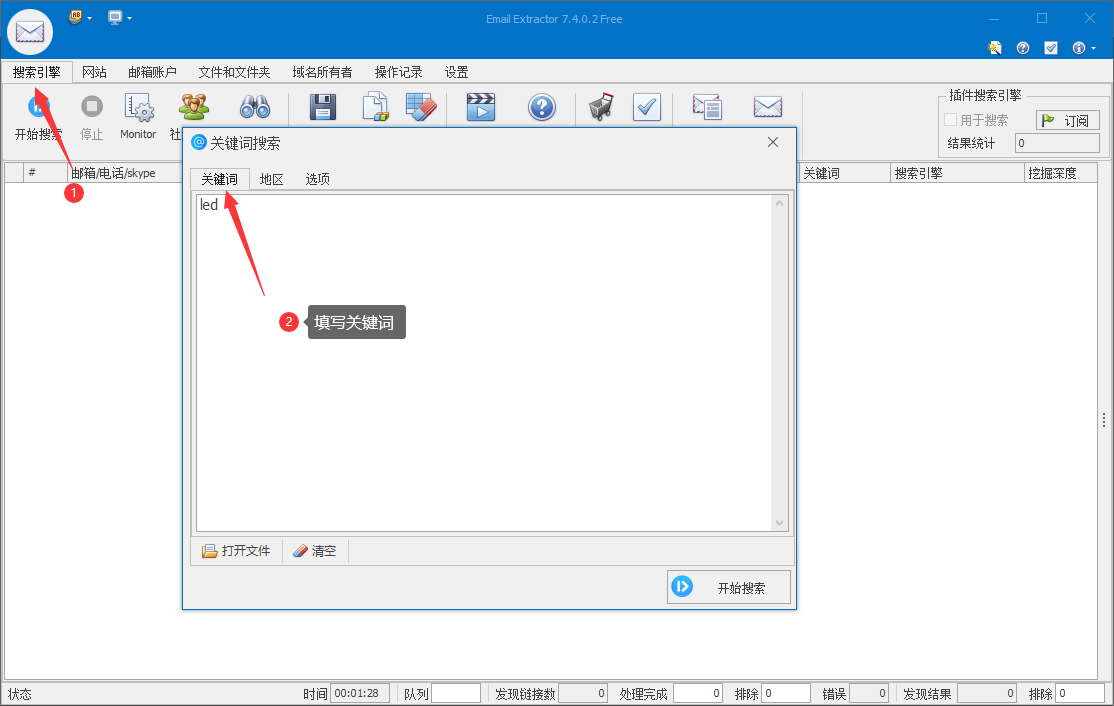
Task: Click the 队列 status field
Action: click(x=455, y=693)
